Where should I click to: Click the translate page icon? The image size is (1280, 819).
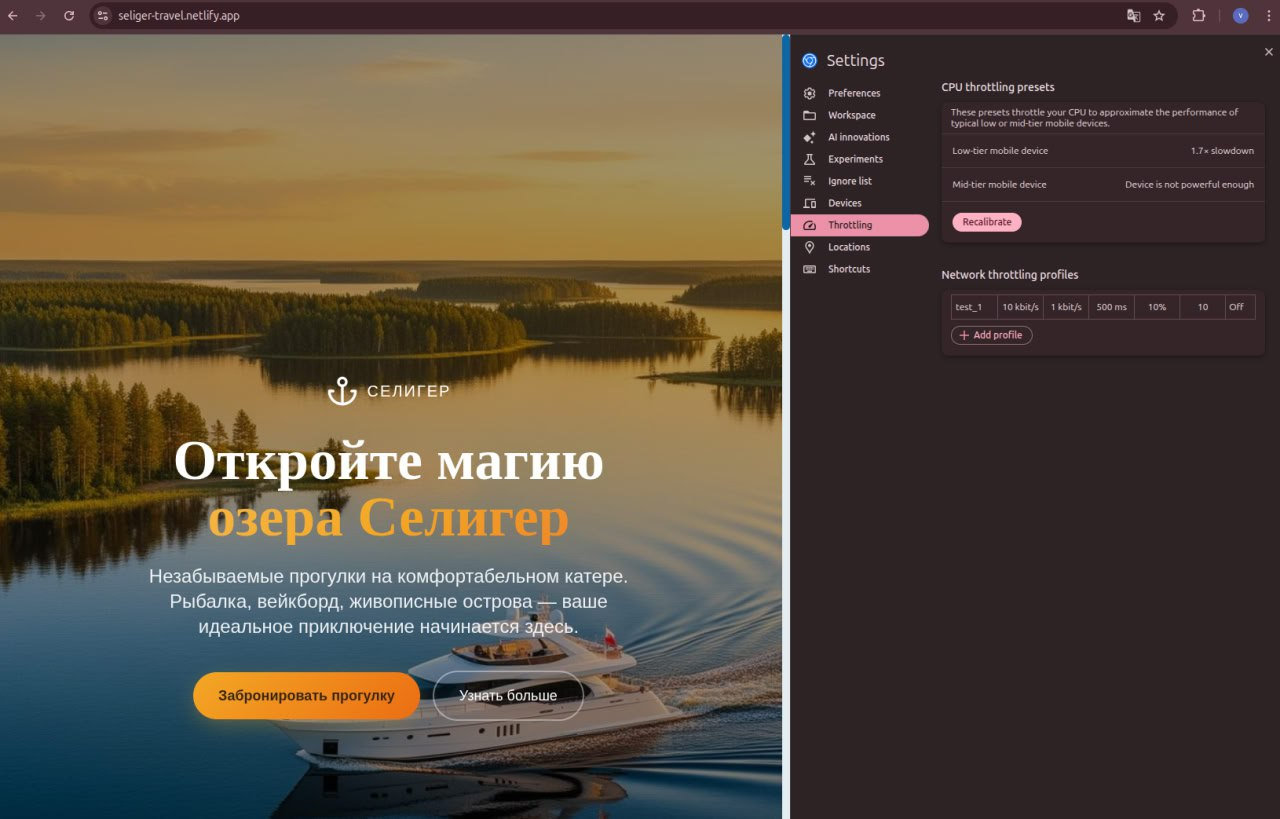tap(1133, 16)
